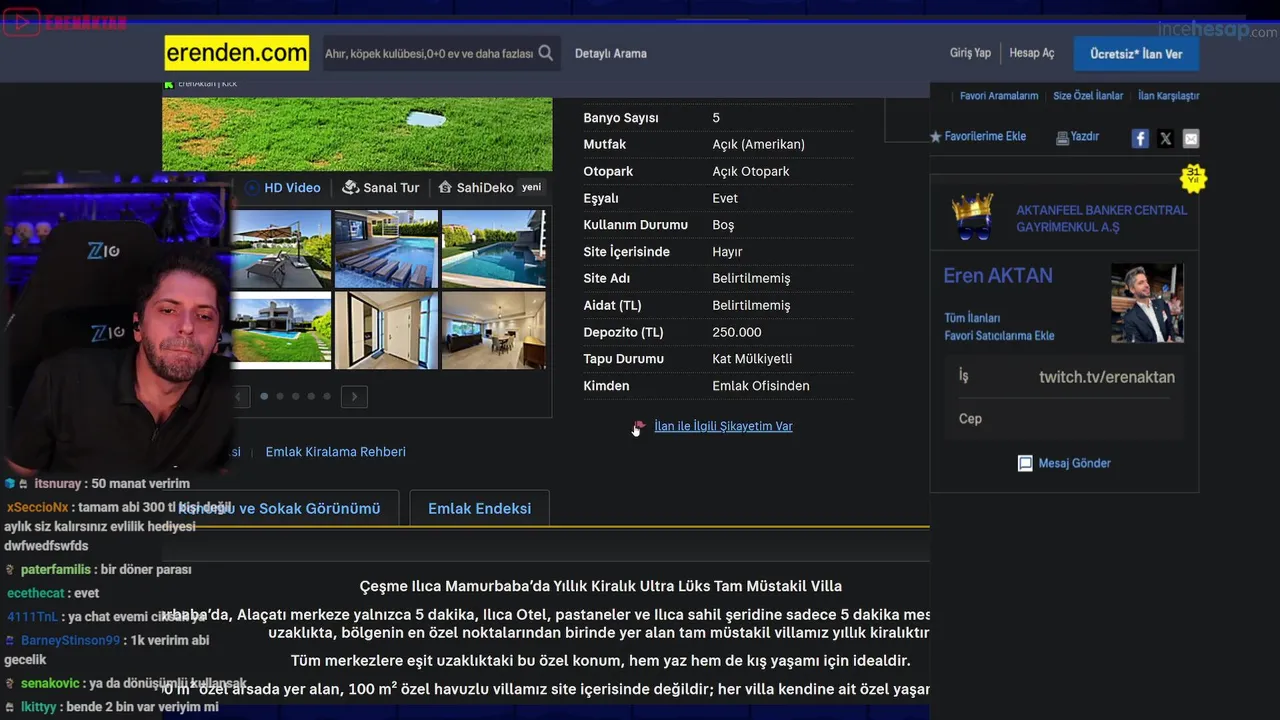
Task: Click the search magnifier icon
Action: coord(545,53)
